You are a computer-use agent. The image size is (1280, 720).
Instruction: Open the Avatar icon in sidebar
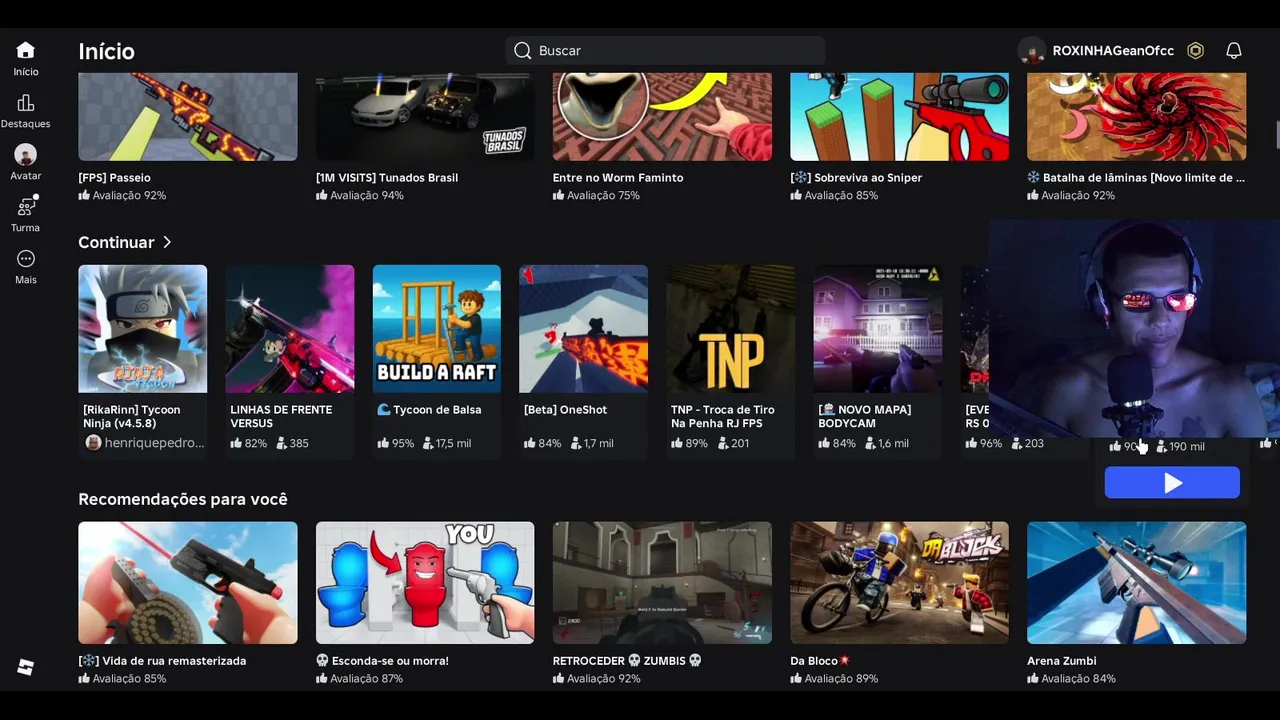[26, 155]
